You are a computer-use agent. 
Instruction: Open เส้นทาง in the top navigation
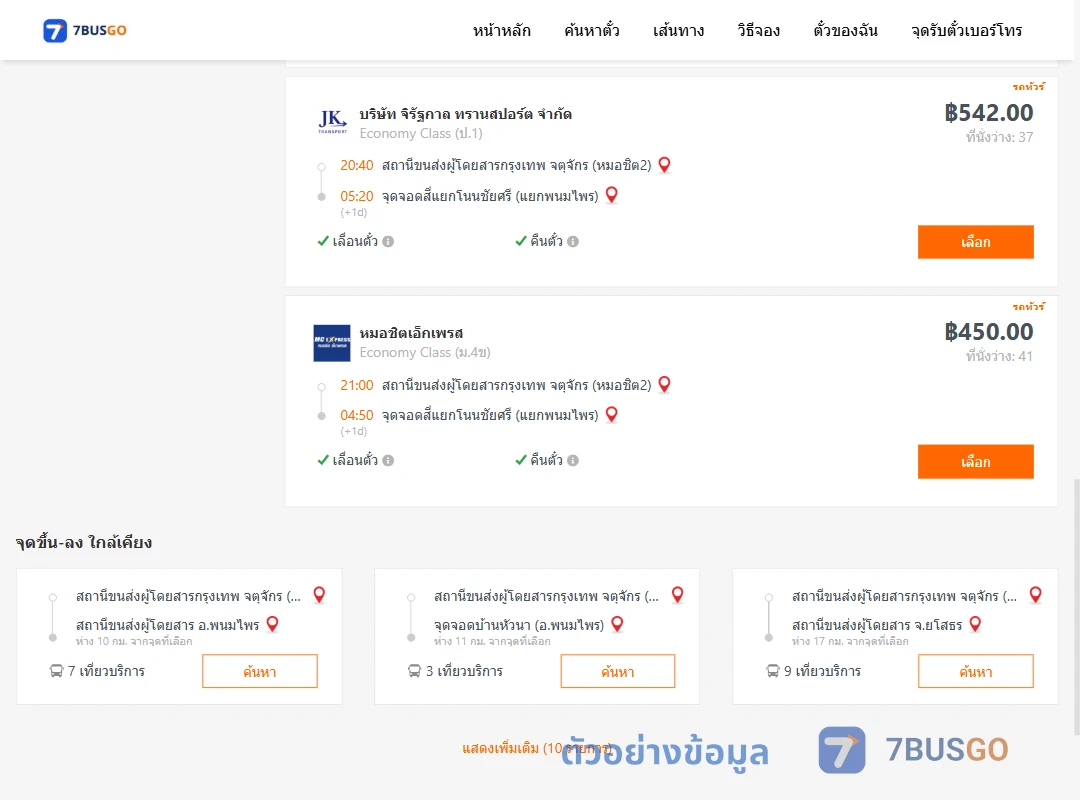678,30
